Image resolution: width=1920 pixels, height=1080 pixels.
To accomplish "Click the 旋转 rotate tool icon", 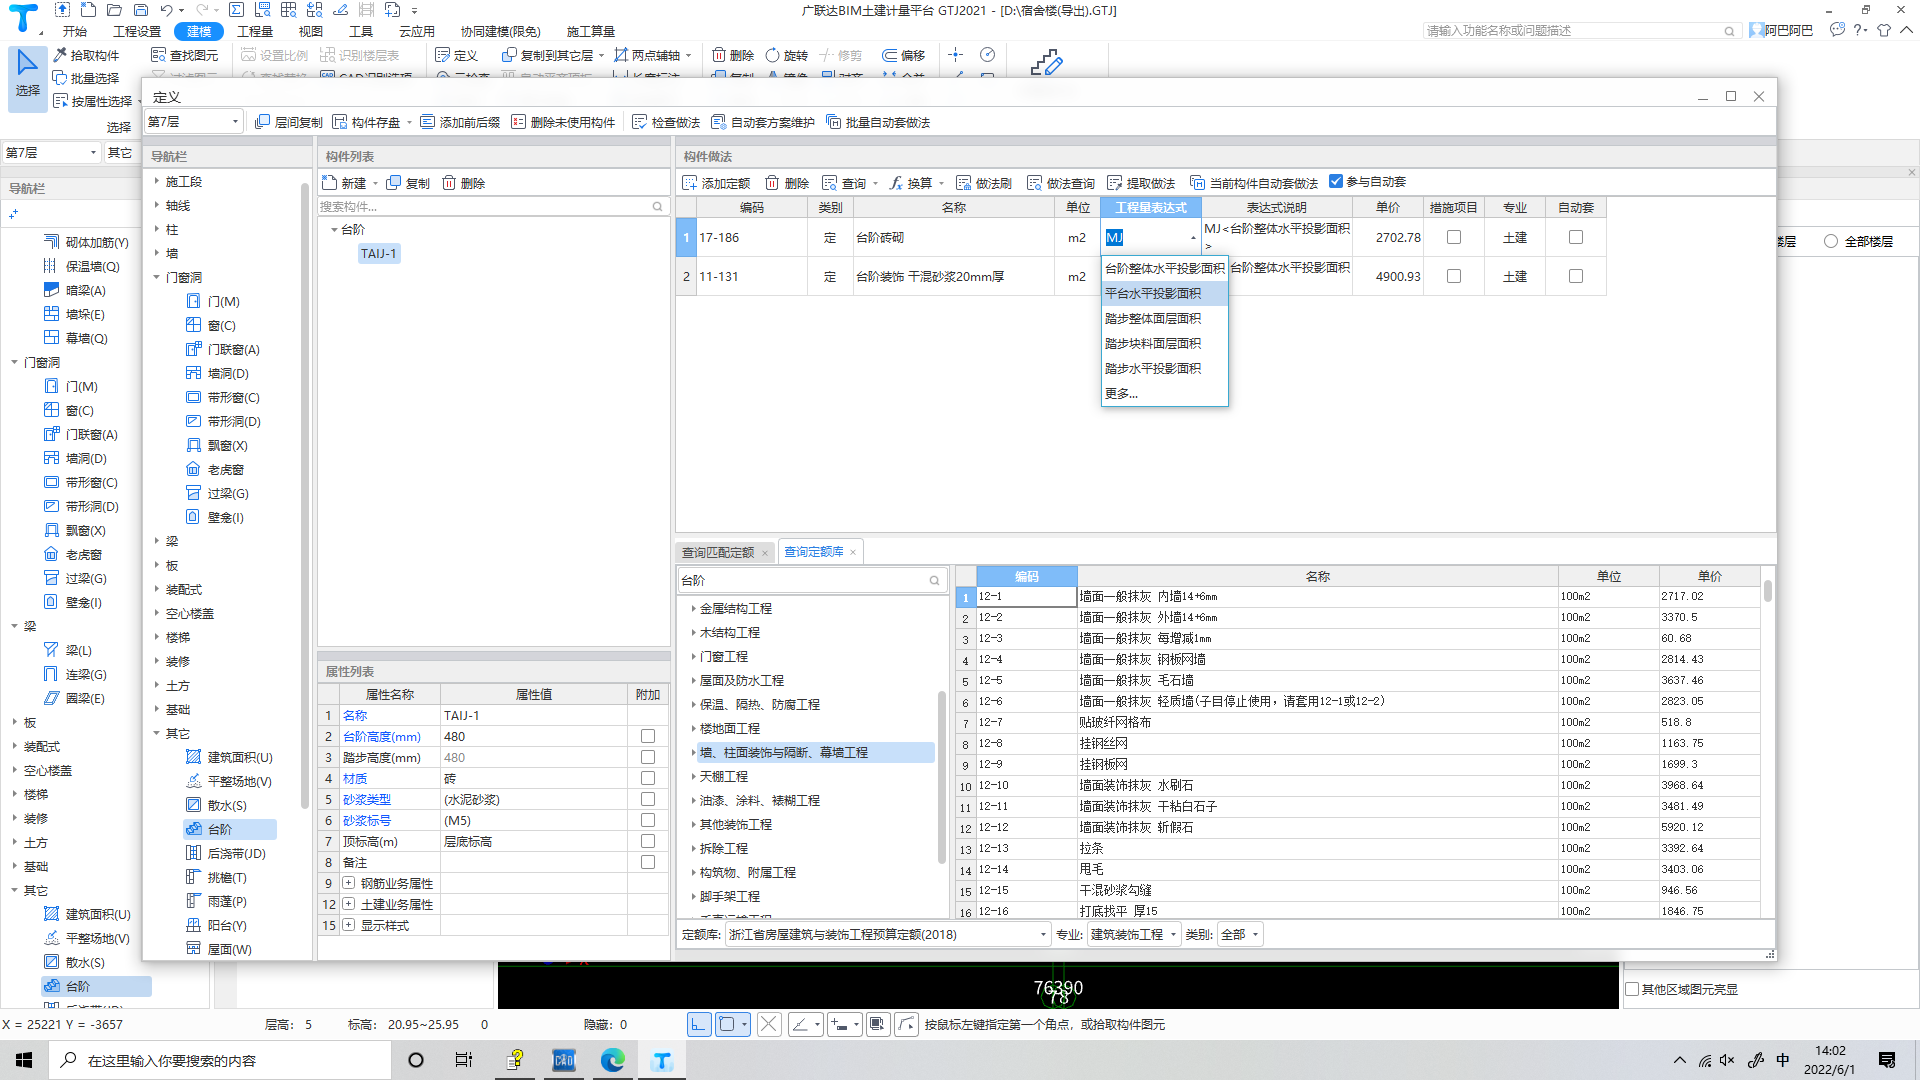I will 772,55.
